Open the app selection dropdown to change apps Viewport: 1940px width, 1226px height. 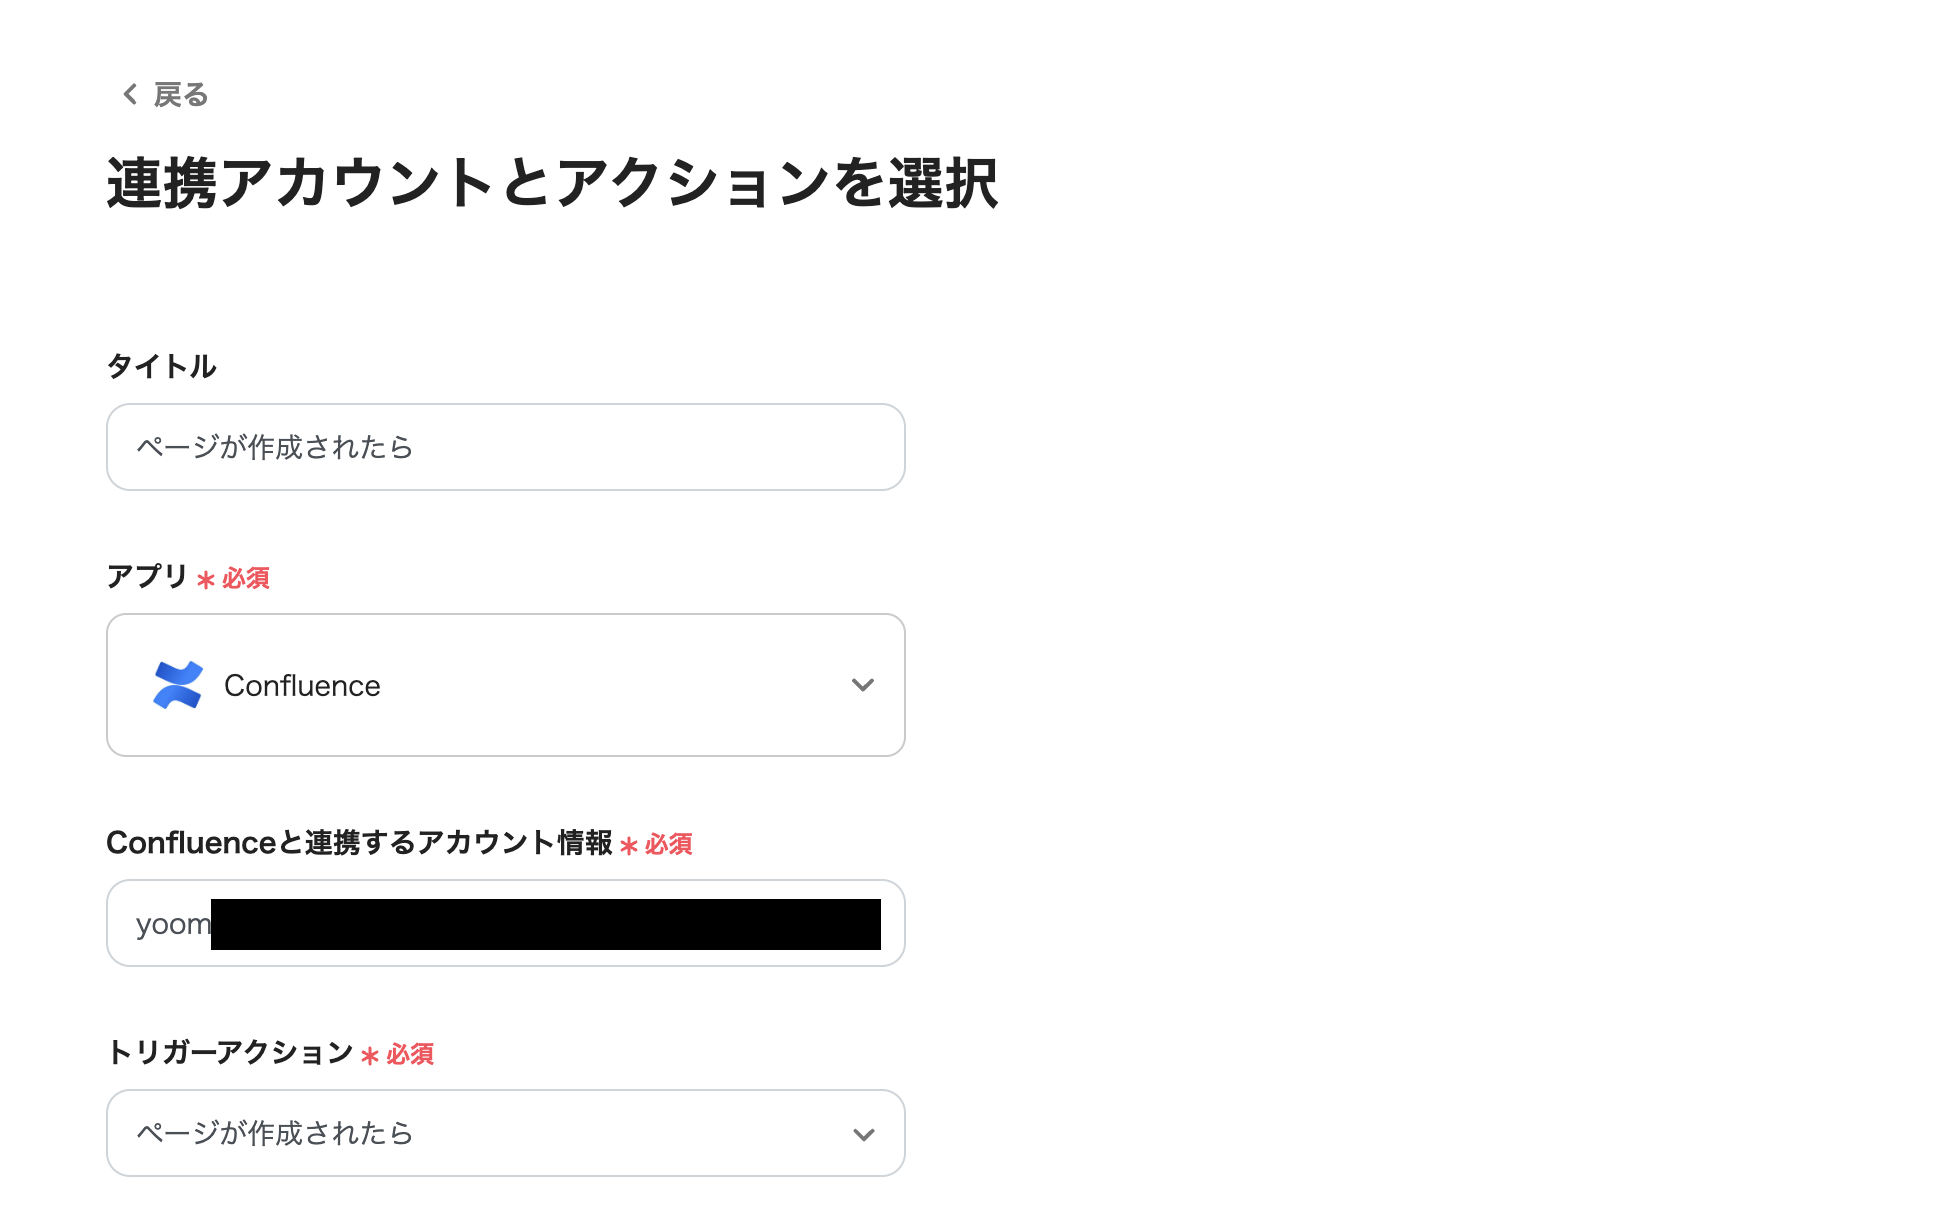coord(505,685)
